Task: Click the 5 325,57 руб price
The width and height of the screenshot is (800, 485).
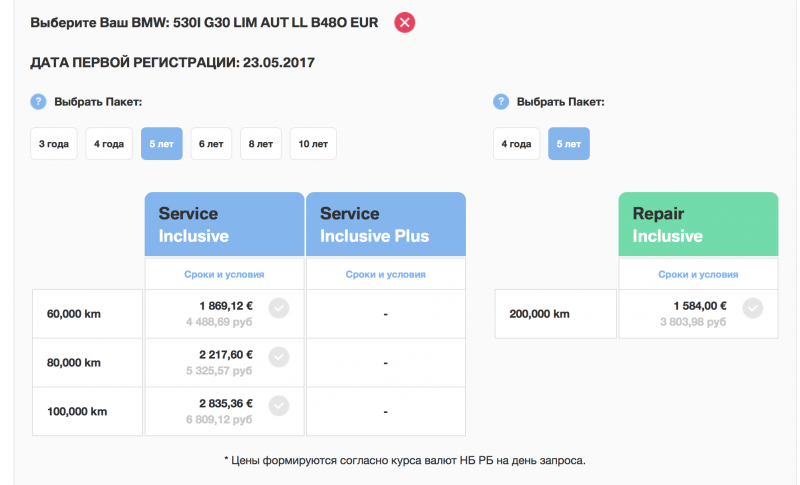Action: [x=219, y=371]
